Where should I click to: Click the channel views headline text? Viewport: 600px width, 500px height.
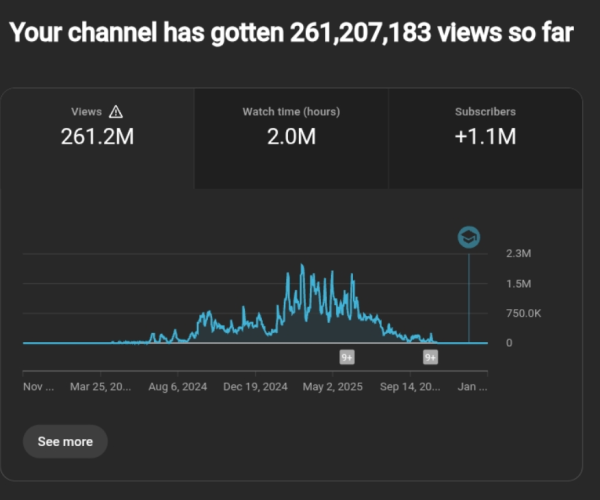coord(291,33)
